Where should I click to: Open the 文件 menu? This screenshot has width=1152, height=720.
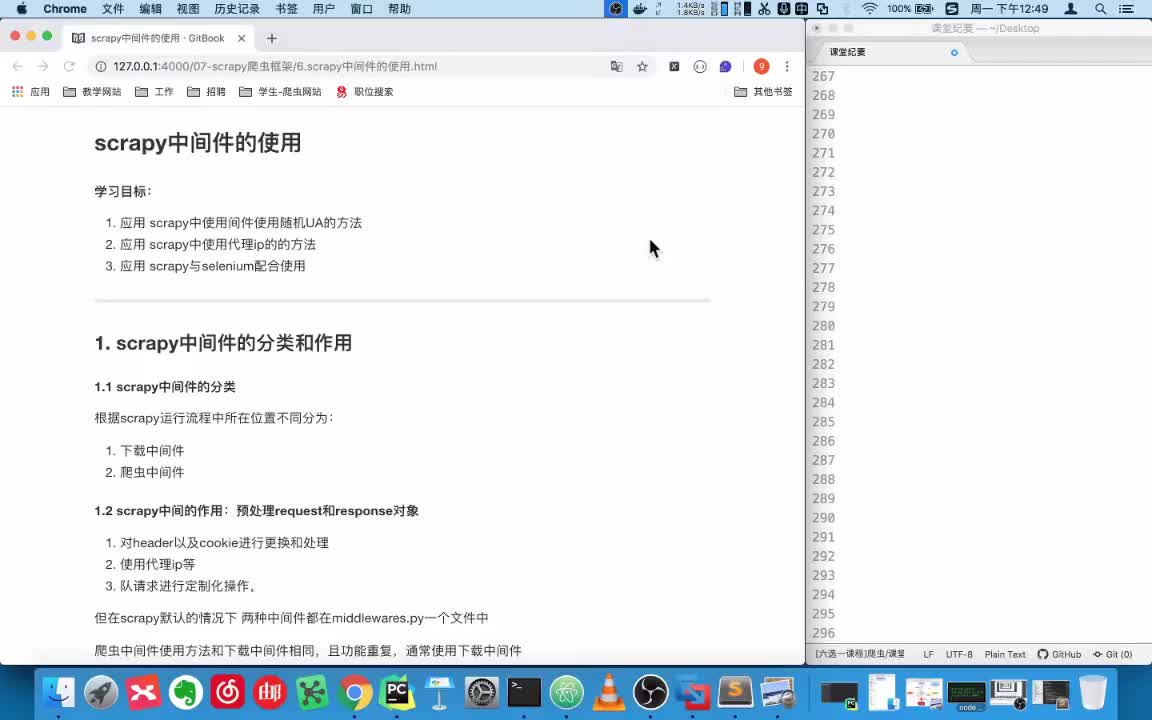(x=112, y=9)
